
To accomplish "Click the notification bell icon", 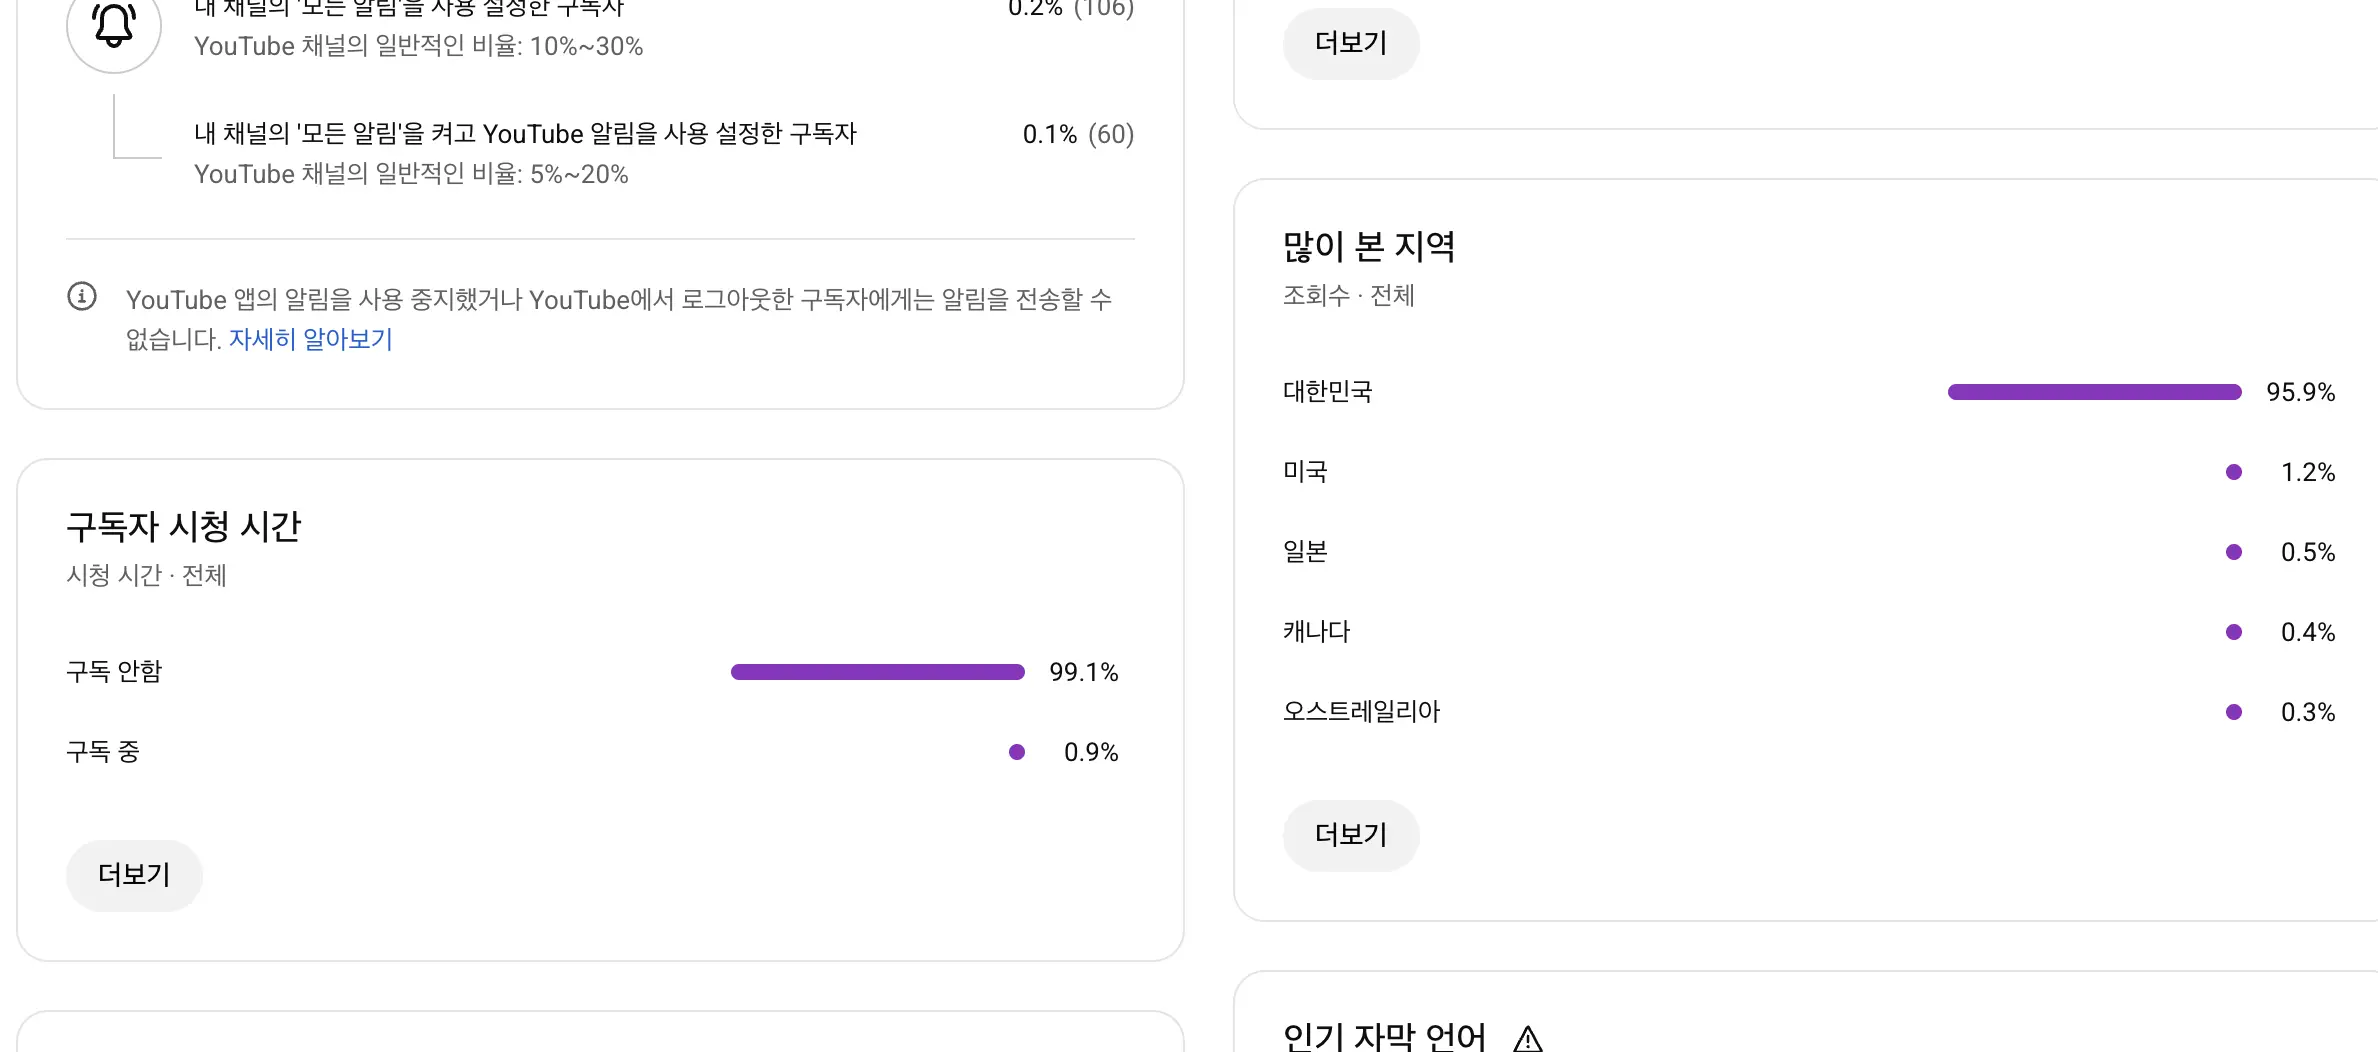I will click(113, 24).
